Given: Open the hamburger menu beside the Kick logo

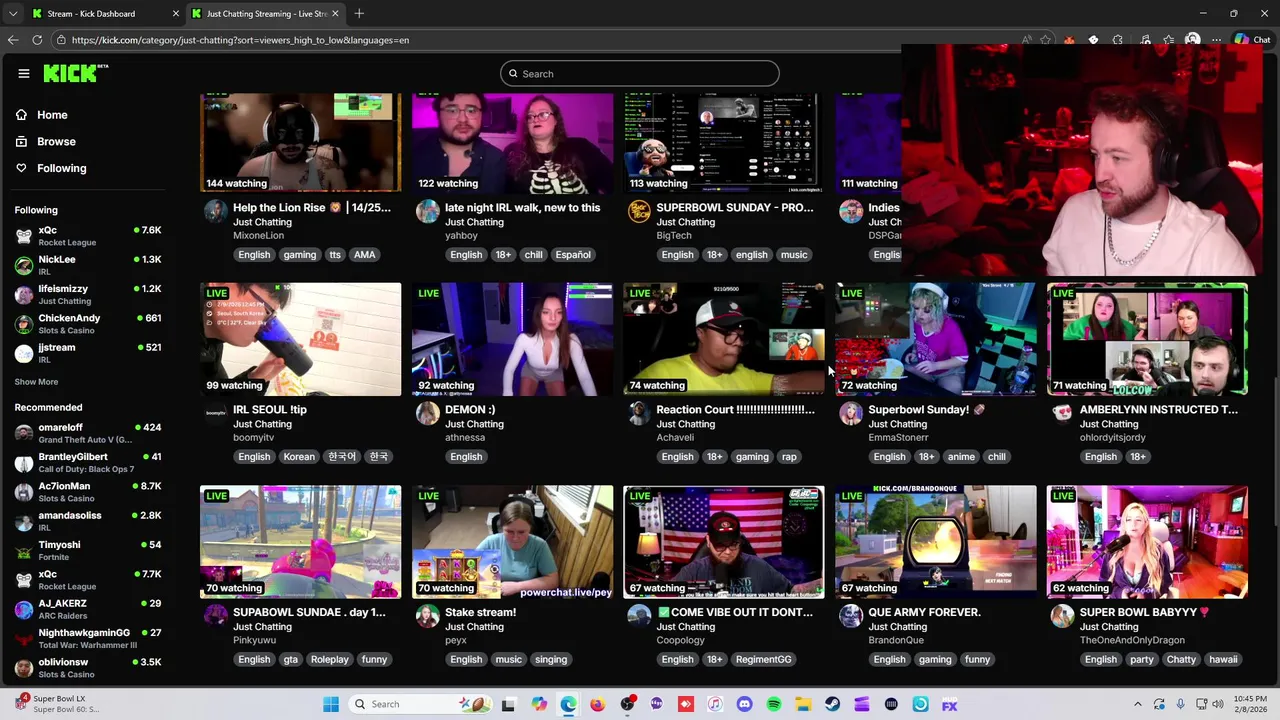Looking at the screenshot, I should [x=24, y=73].
